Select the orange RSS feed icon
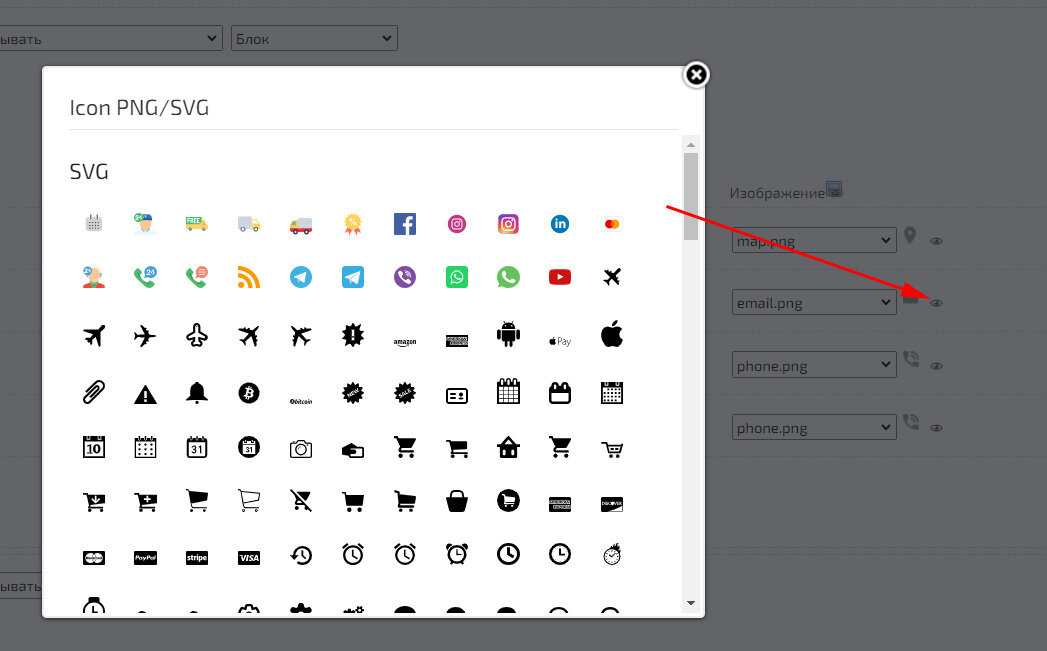This screenshot has width=1047, height=651. (249, 277)
